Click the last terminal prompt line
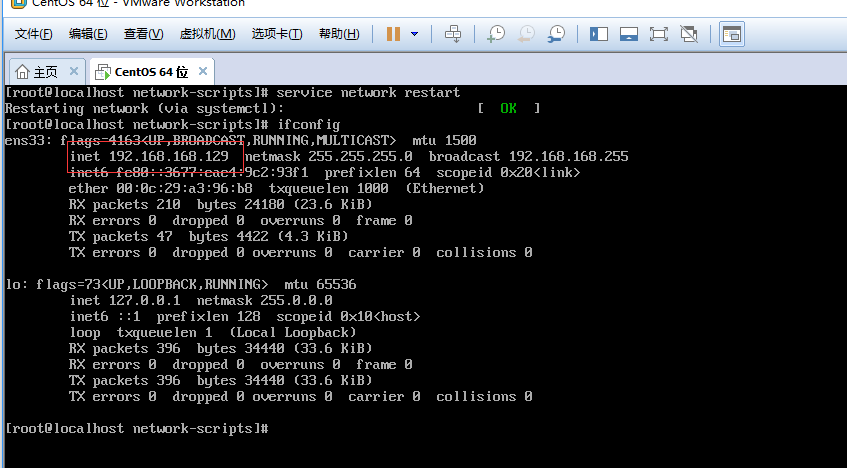847x468 pixels. pyautogui.click(x=137, y=429)
